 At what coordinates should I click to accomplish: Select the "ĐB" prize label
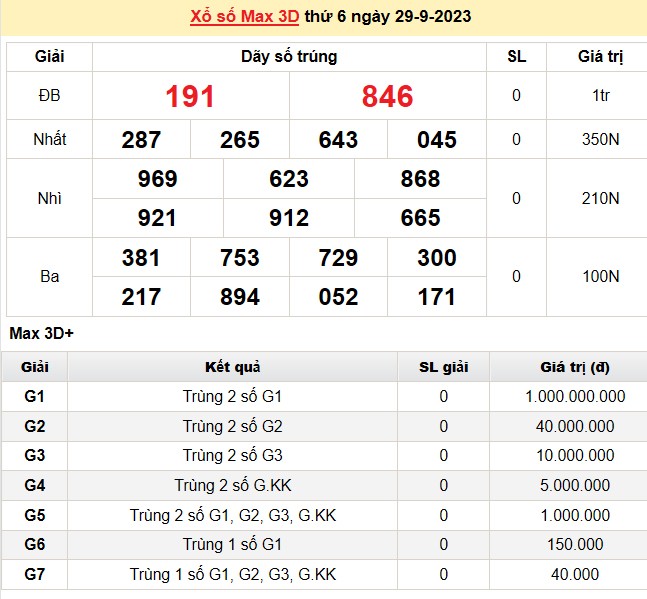pos(49,96)
